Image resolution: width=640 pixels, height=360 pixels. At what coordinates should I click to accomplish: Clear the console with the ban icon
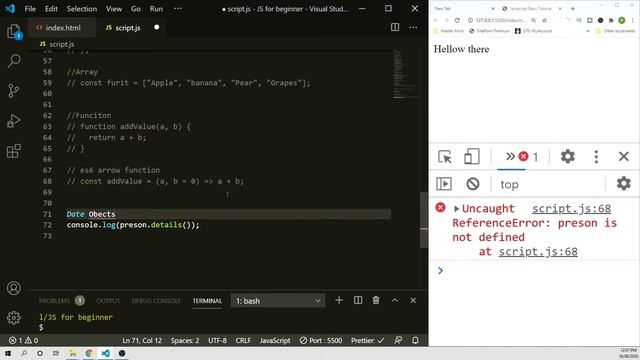coord(473,184)
